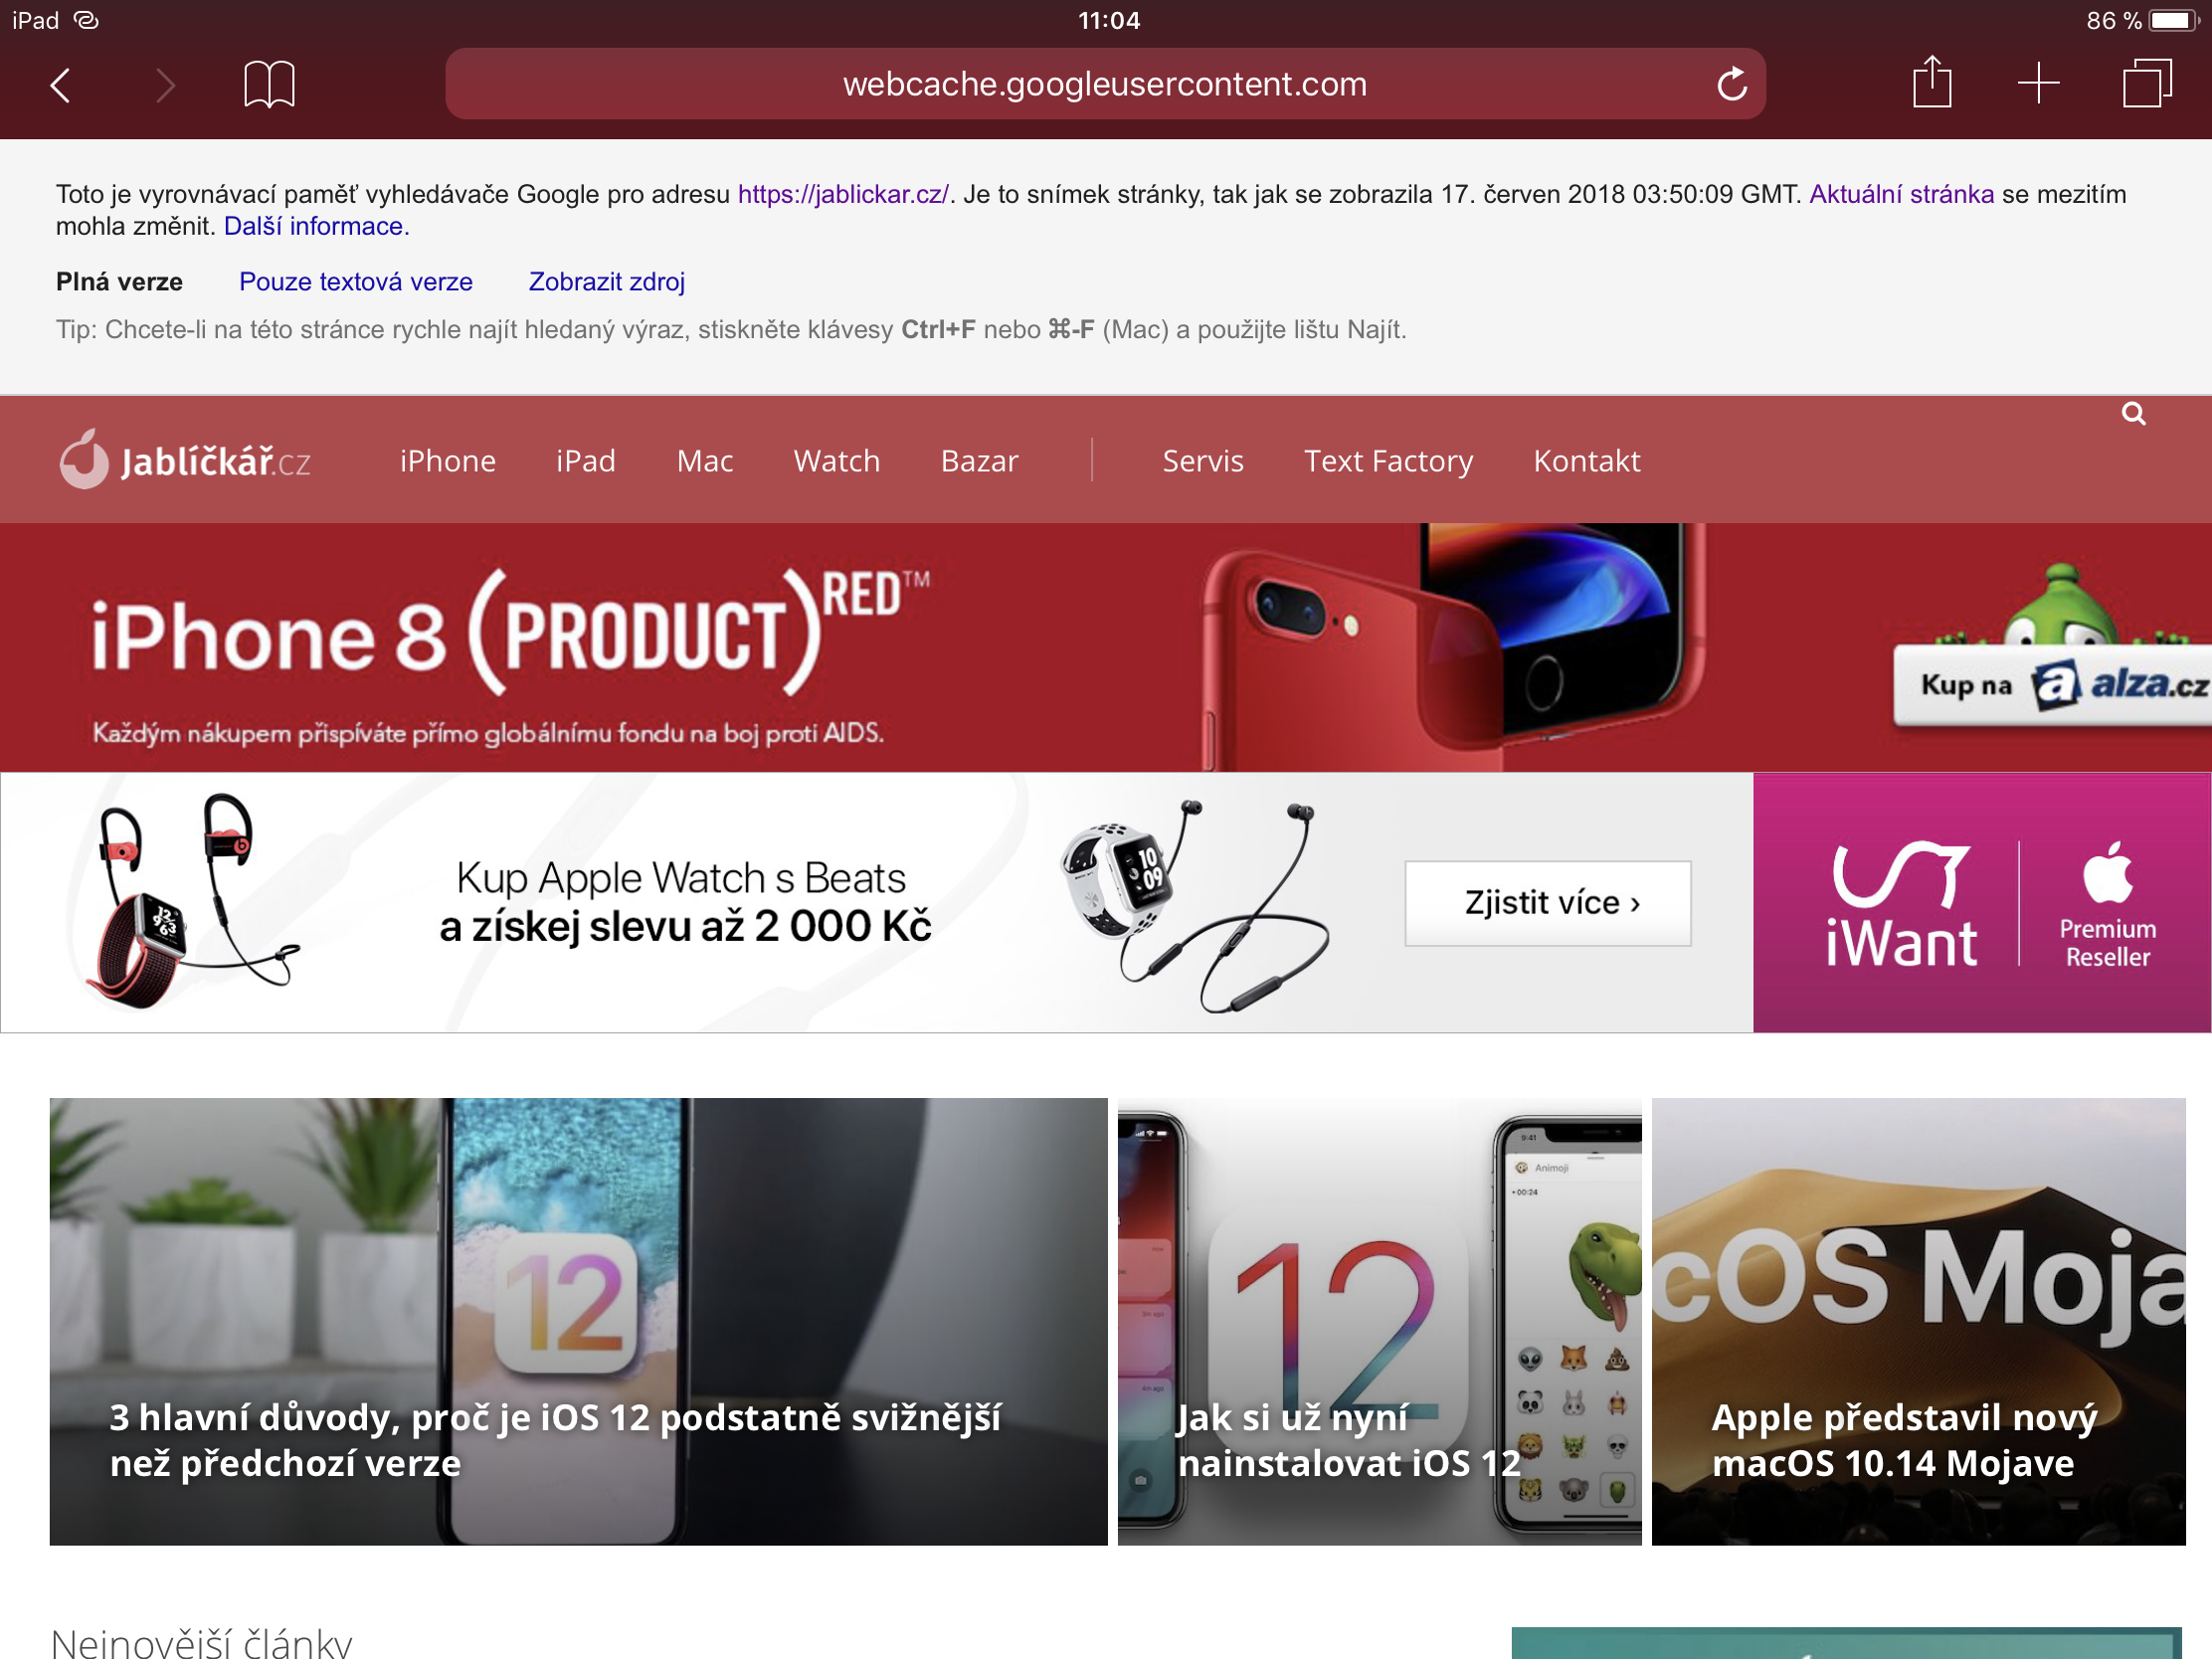Open the macOS 10.14 Mojave article thumbnail

1918,1321
